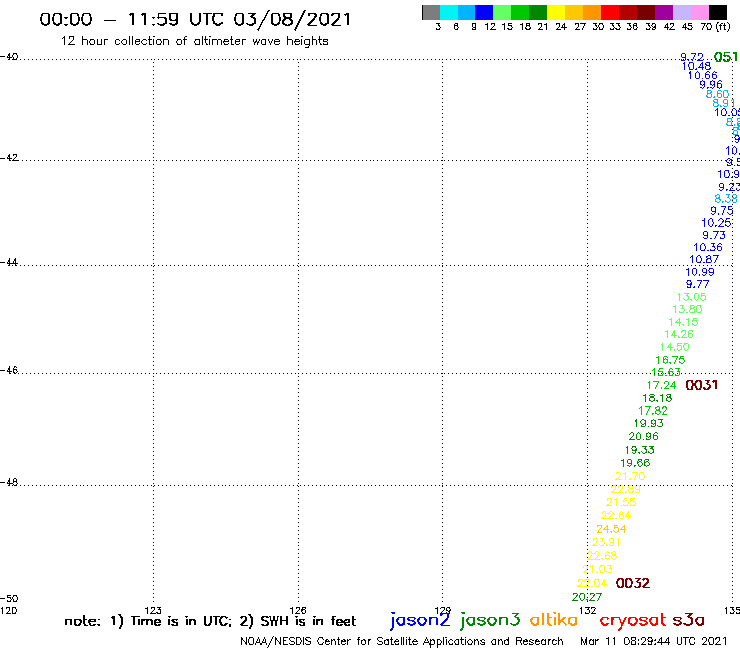Pick the pink swatch in the color scale
740x650 pixels.
tap(699, 12)
